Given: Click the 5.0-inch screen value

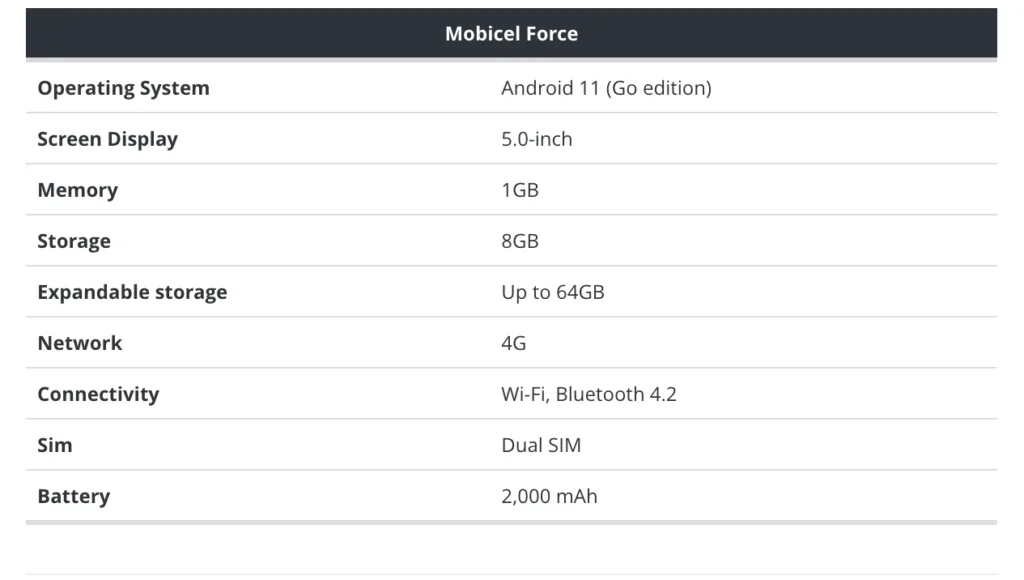Looking at the screenshot, I should [537, 139].
